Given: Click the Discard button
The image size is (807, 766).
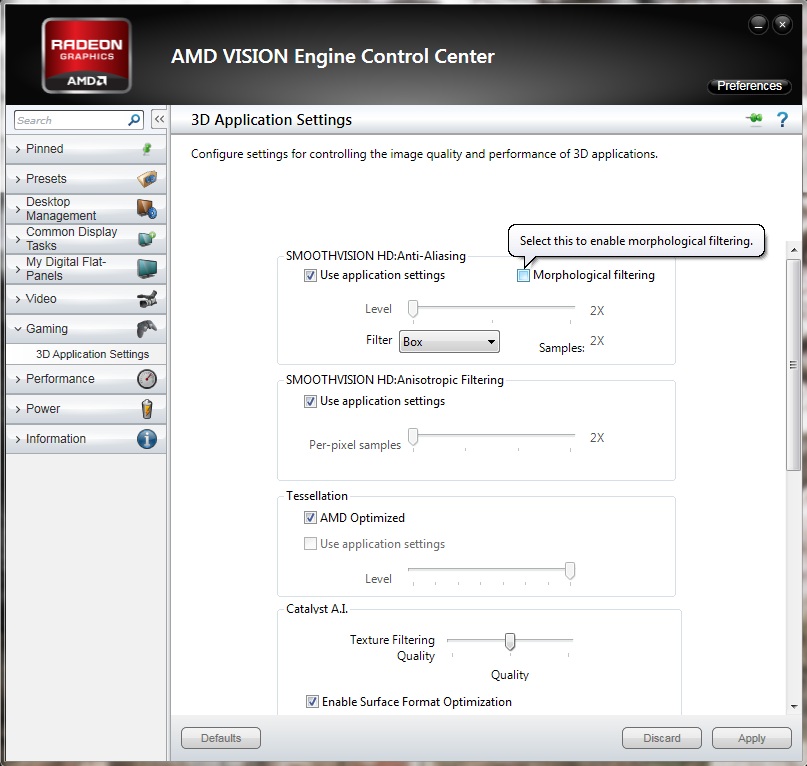Looking at the screenshot, I should click(662, 738).
